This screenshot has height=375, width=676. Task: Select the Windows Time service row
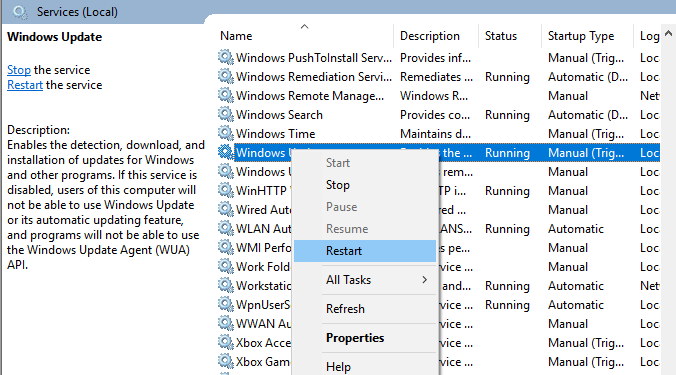[x=438, y=133]
